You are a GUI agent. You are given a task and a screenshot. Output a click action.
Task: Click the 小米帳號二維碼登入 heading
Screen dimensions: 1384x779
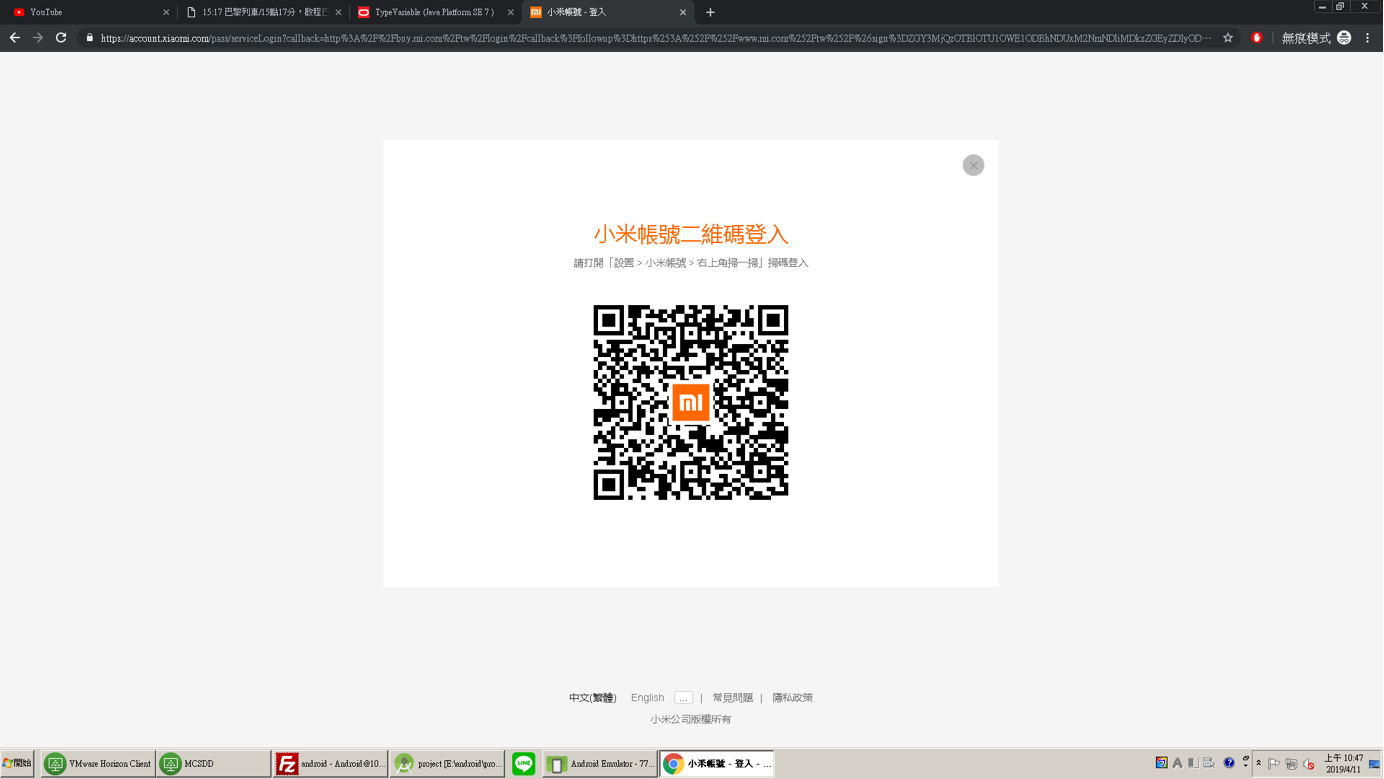point(691,234)
